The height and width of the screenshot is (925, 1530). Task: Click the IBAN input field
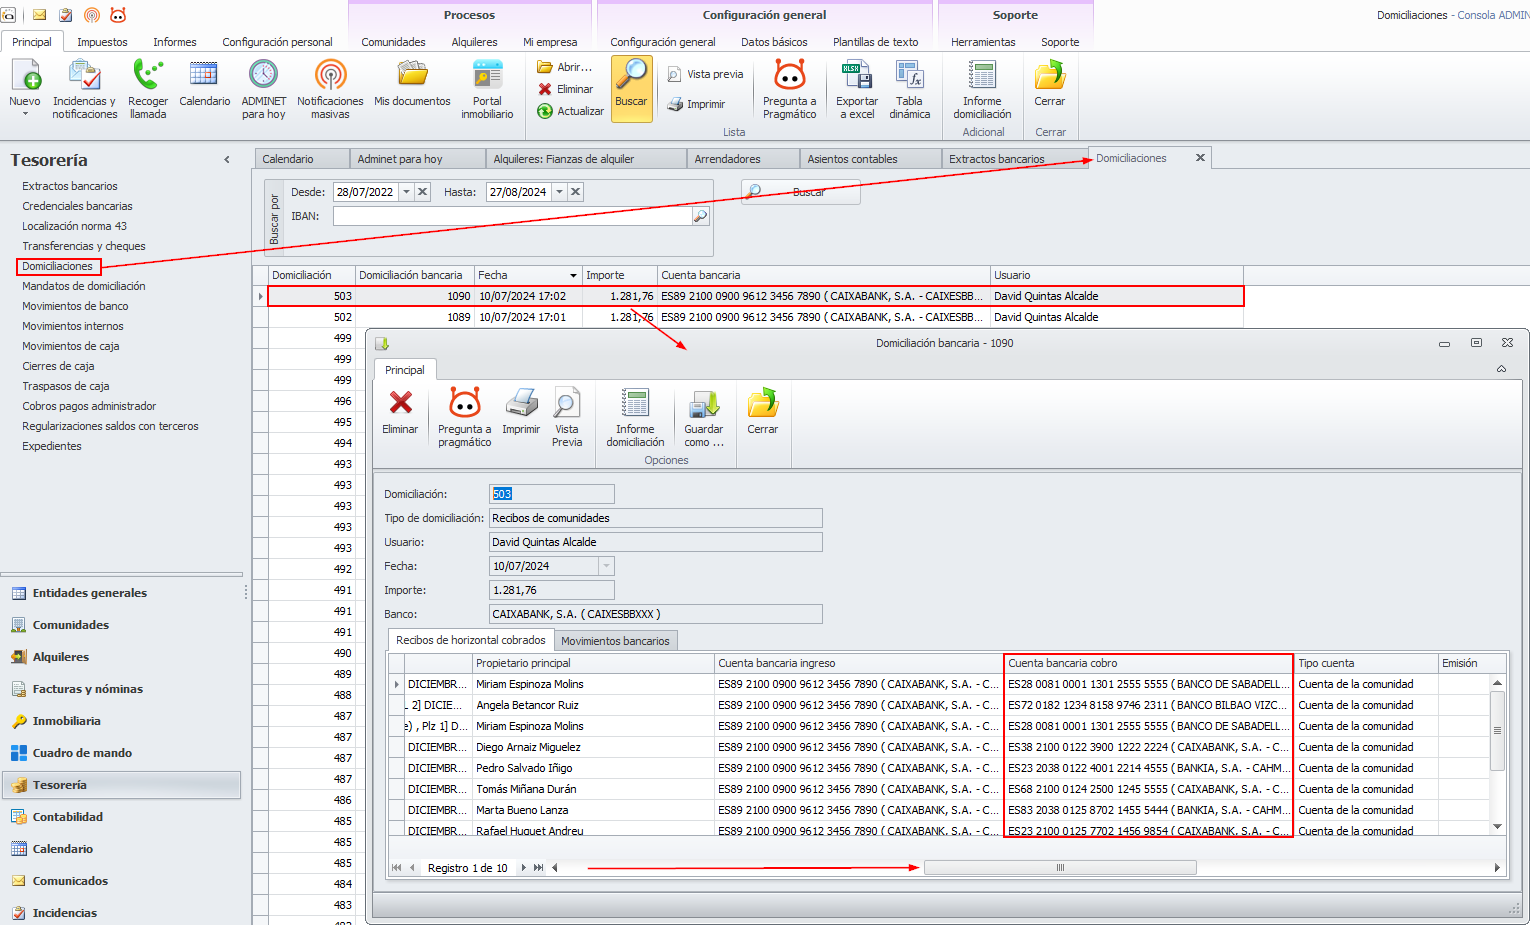coord(513,216)
